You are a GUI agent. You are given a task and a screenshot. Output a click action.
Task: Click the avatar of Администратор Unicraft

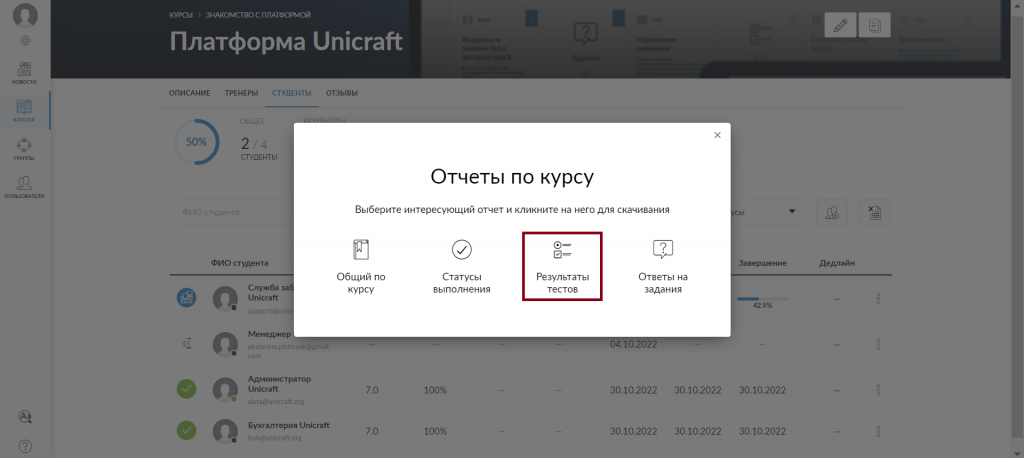[x=225, y=390]
